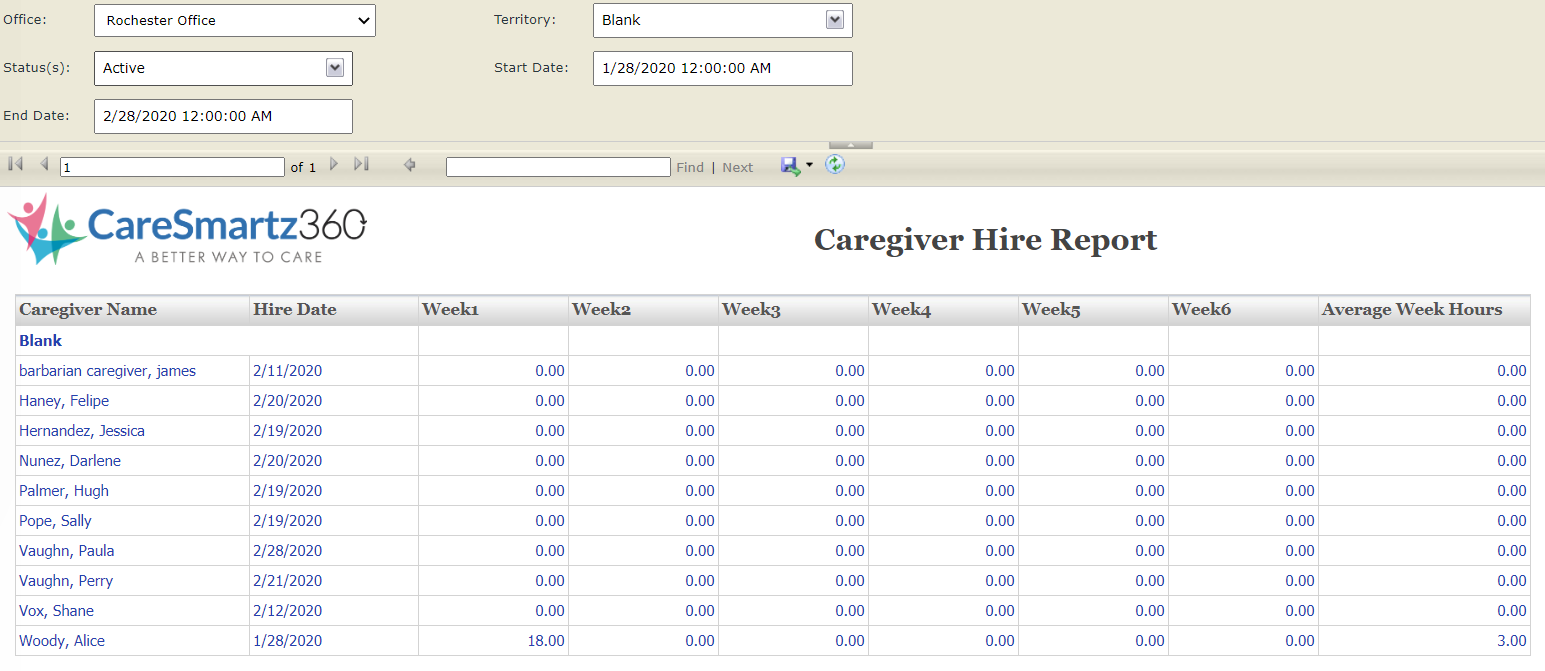Jump to last report page
The height and width of the screenshot is (671, 1545).
pyautogui.click(x=361, y=164)
